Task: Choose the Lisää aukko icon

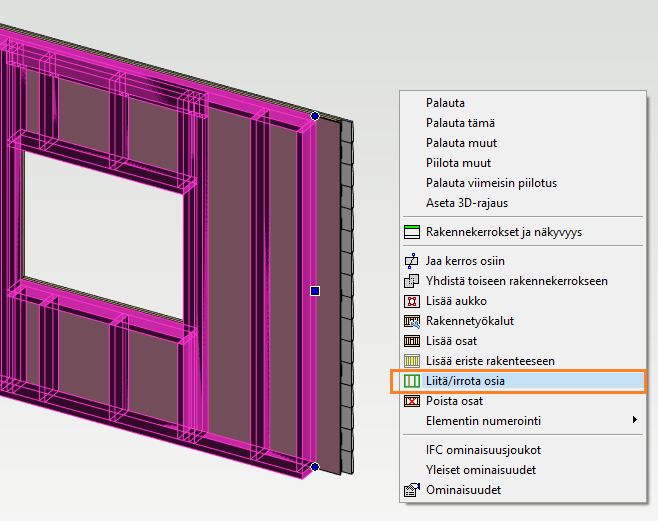Action: click(411, 301)
